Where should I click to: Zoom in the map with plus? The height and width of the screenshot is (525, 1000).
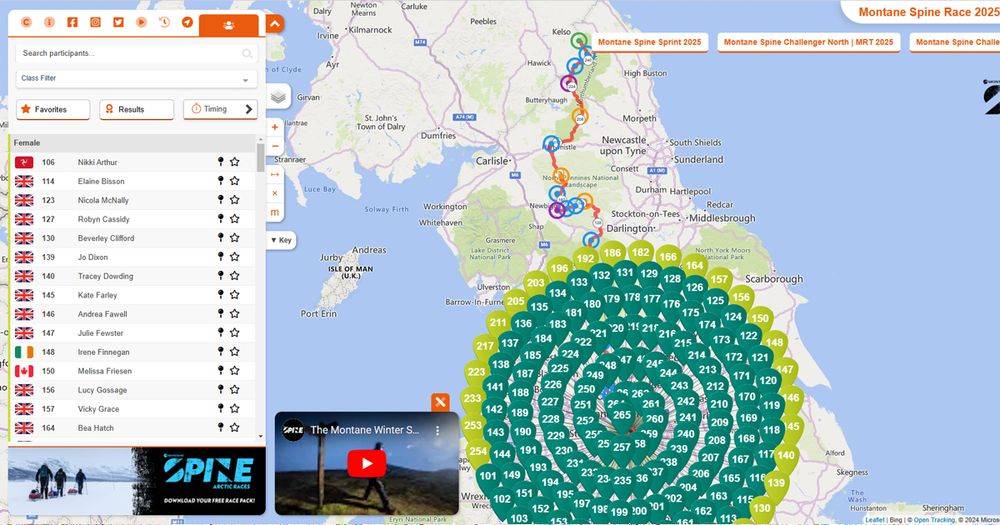pos(275,127)
